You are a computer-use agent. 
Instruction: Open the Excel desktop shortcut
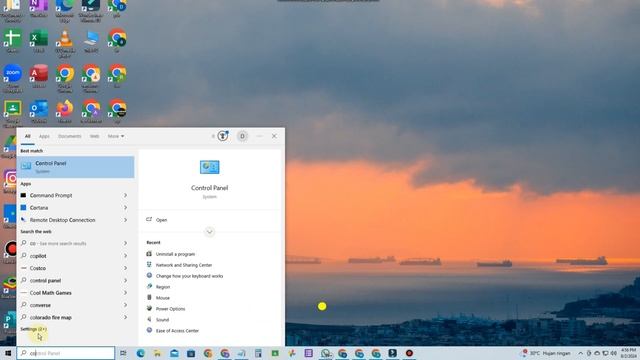point(39,41)
